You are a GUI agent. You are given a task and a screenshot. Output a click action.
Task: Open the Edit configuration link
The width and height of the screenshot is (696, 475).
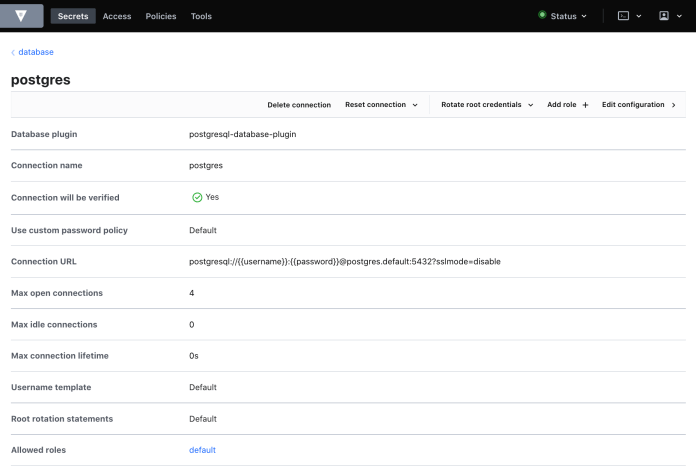[633, 105]
